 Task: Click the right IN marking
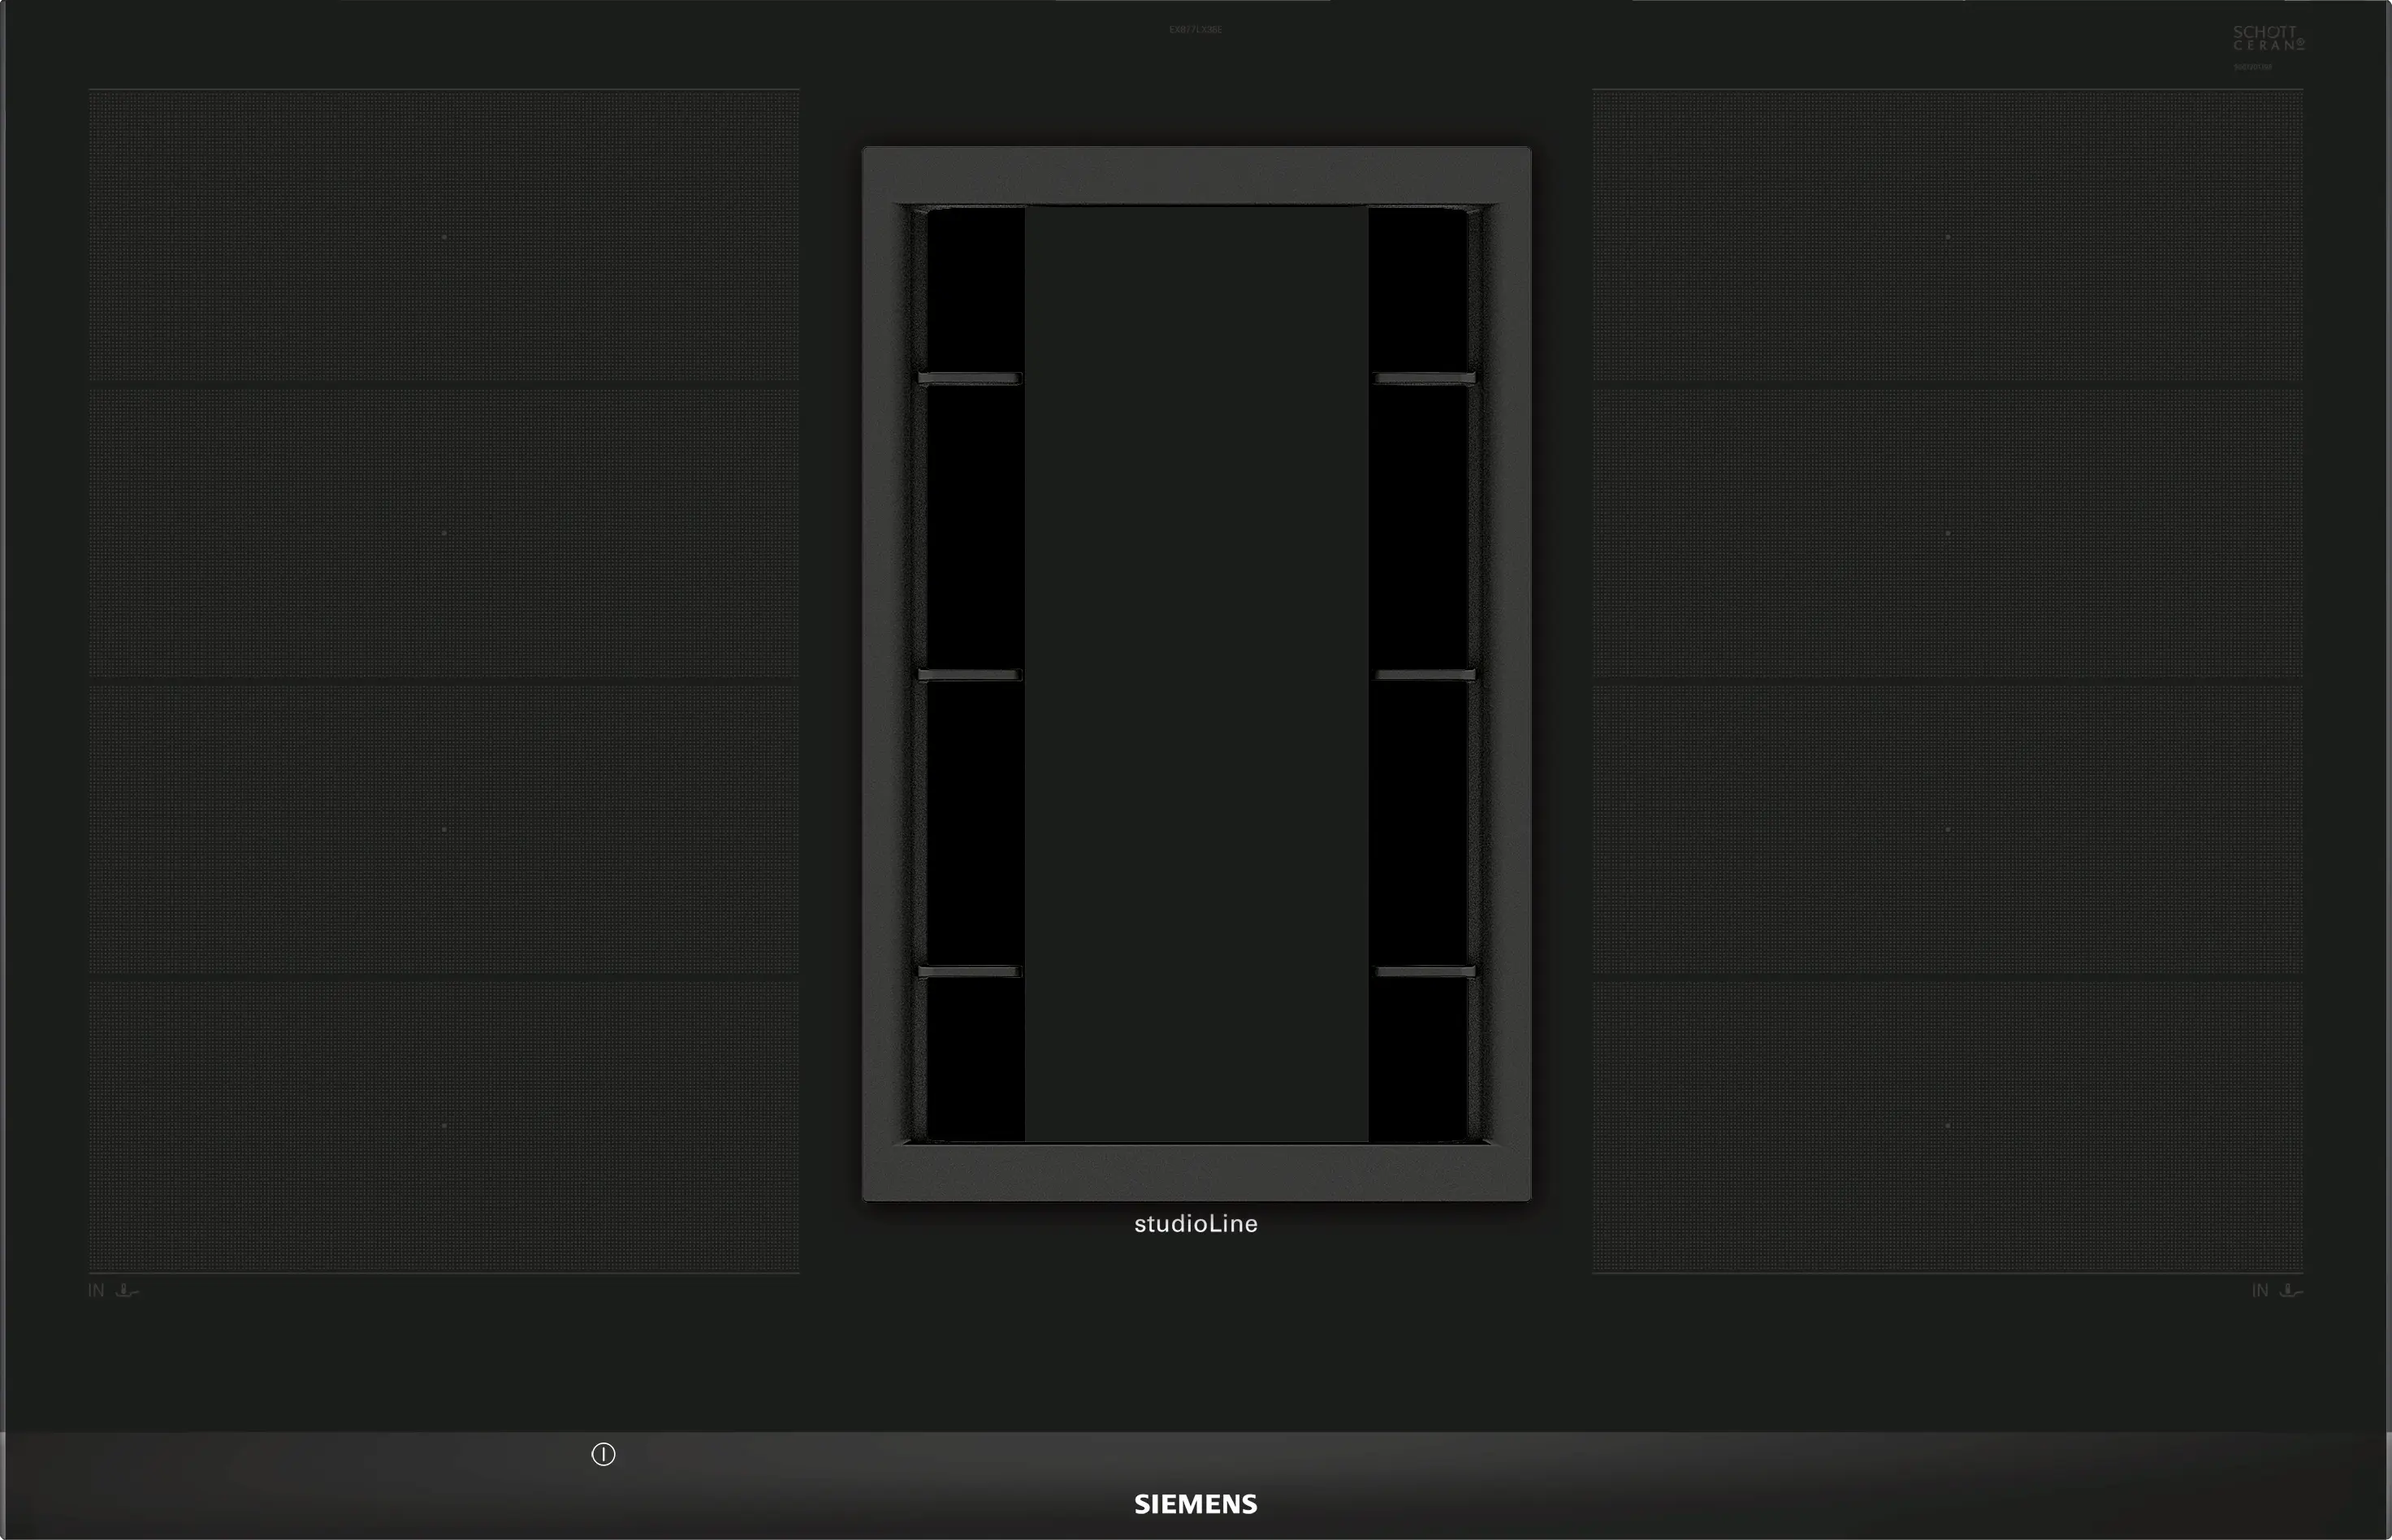[x=2260, y=1291]
